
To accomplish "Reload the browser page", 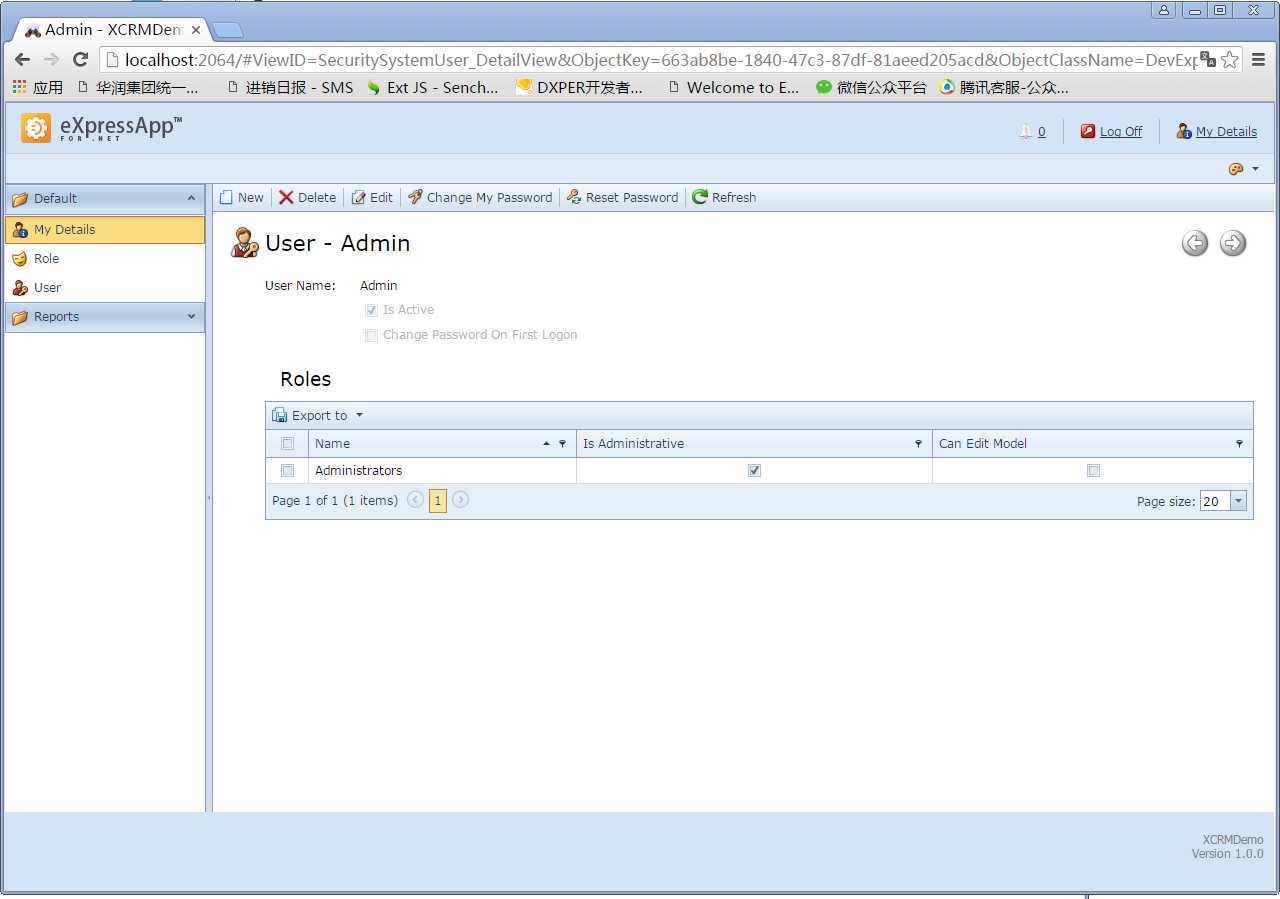I will [81, 60].
